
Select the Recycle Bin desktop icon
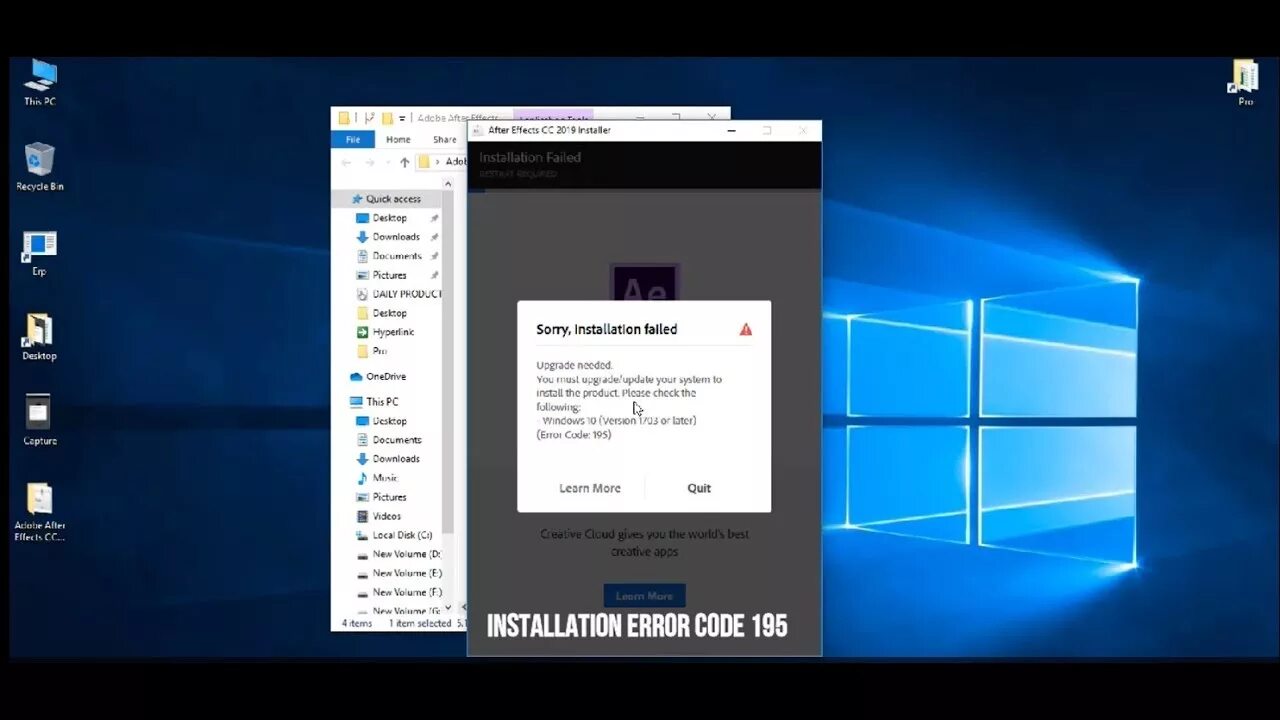(x=40, y=167)
